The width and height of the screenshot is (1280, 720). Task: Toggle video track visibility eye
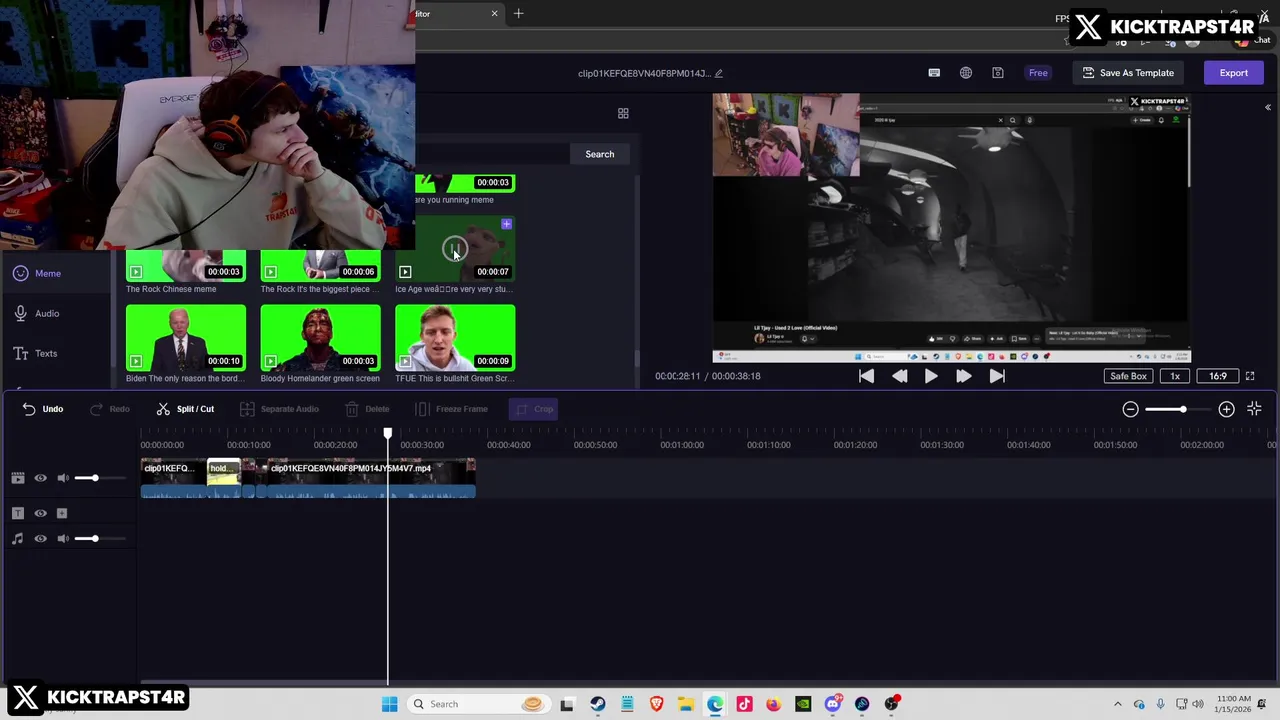tap(41, 478)
